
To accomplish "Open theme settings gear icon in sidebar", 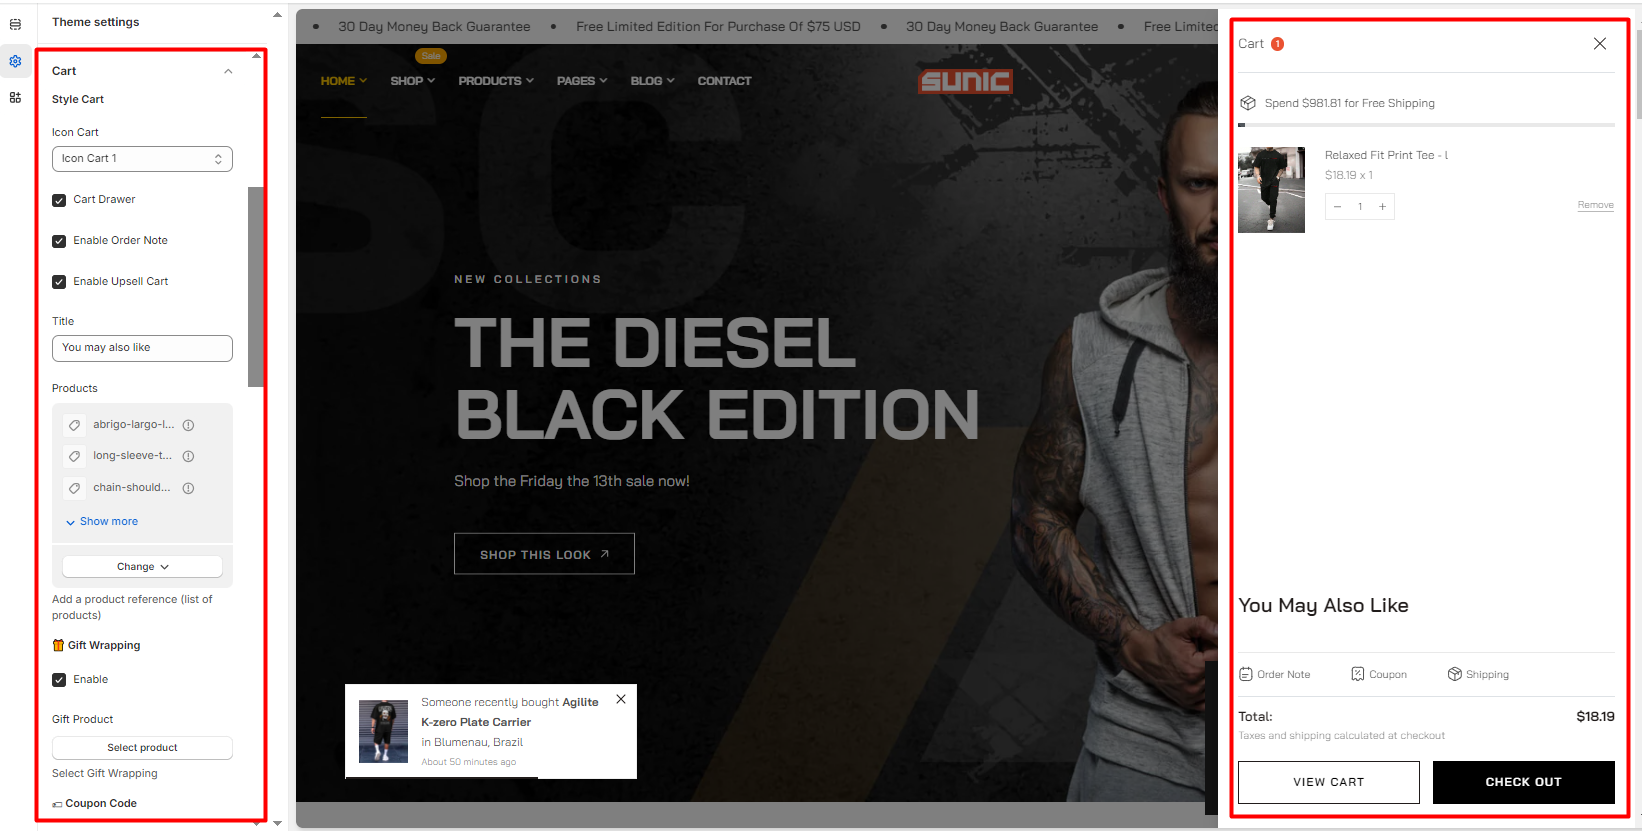I will pyautogui.click(x=15, y=61).
